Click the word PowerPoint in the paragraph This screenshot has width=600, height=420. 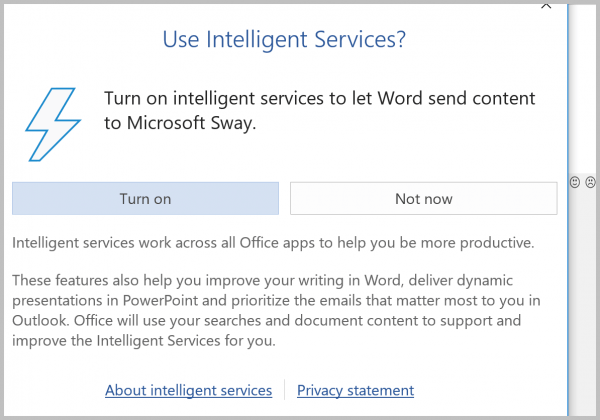160,300
